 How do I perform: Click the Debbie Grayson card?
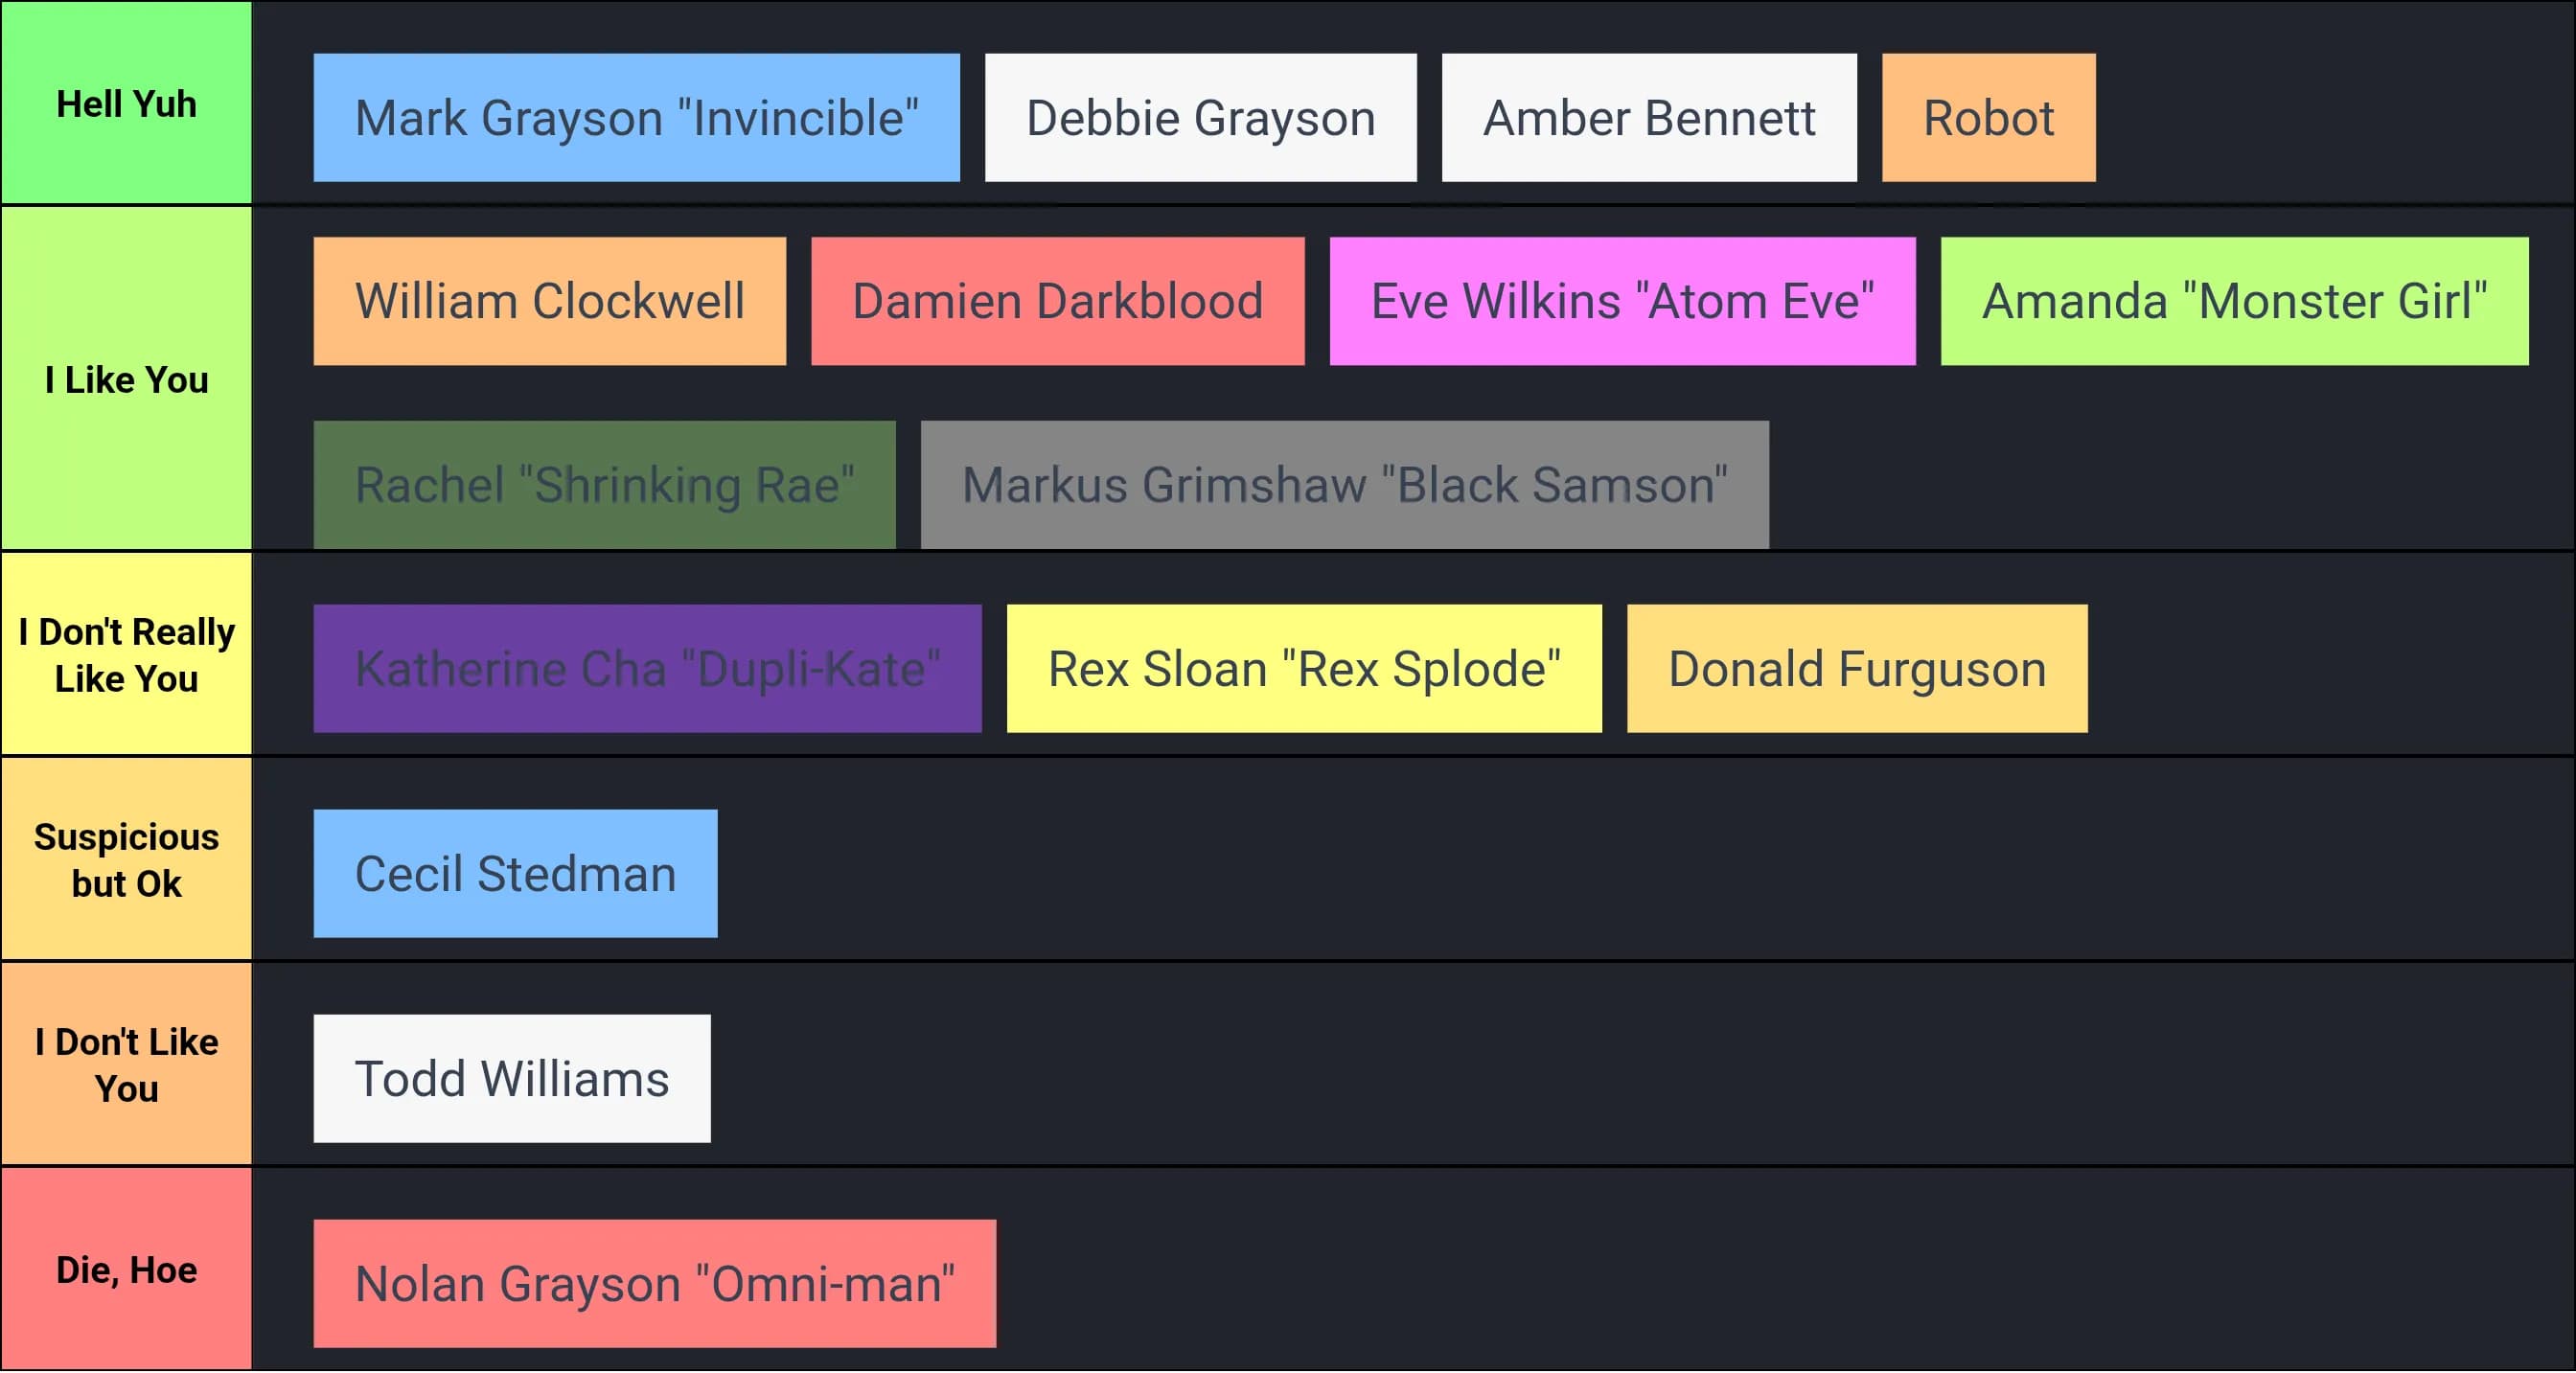coord(1200,118)
